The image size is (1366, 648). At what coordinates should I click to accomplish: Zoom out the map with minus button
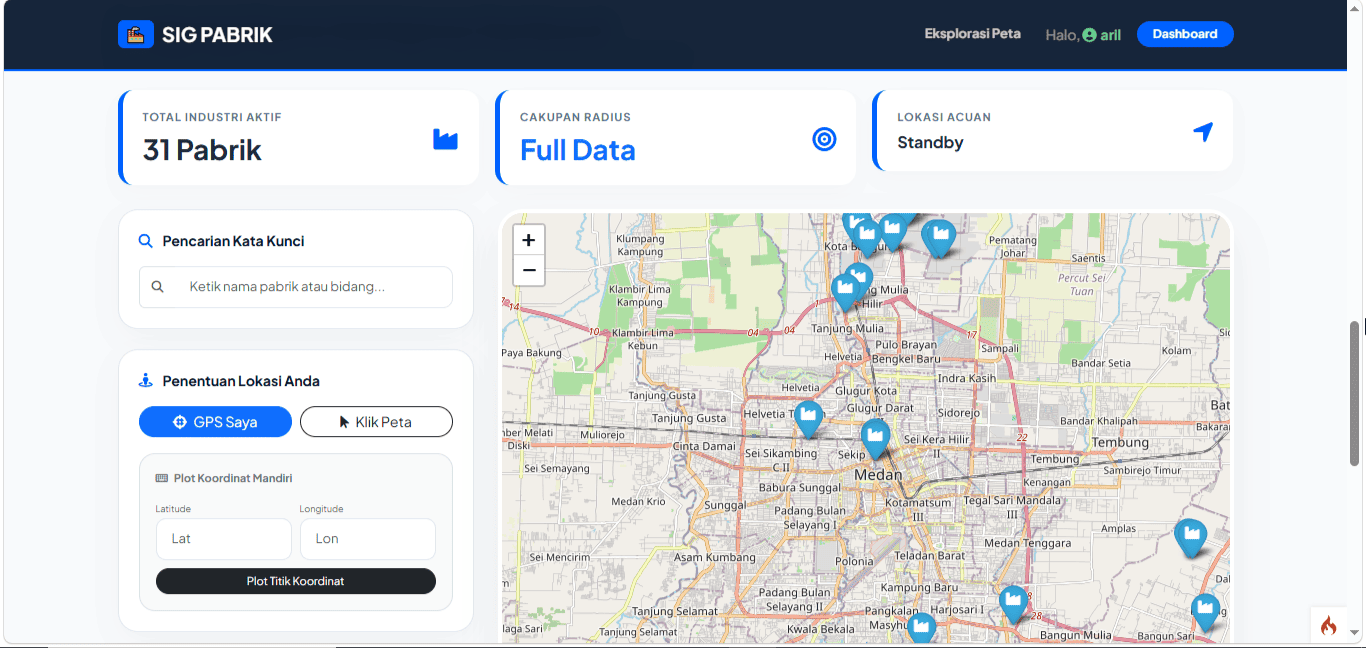[x=529, y=270]
